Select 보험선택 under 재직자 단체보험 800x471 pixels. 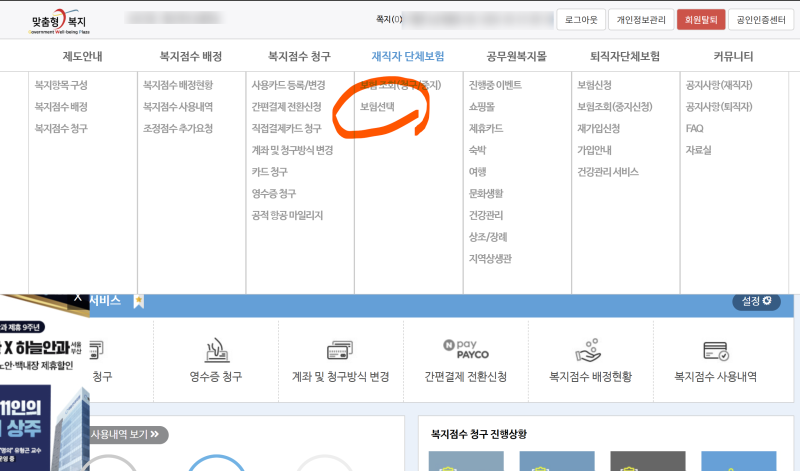click(377, 107)
